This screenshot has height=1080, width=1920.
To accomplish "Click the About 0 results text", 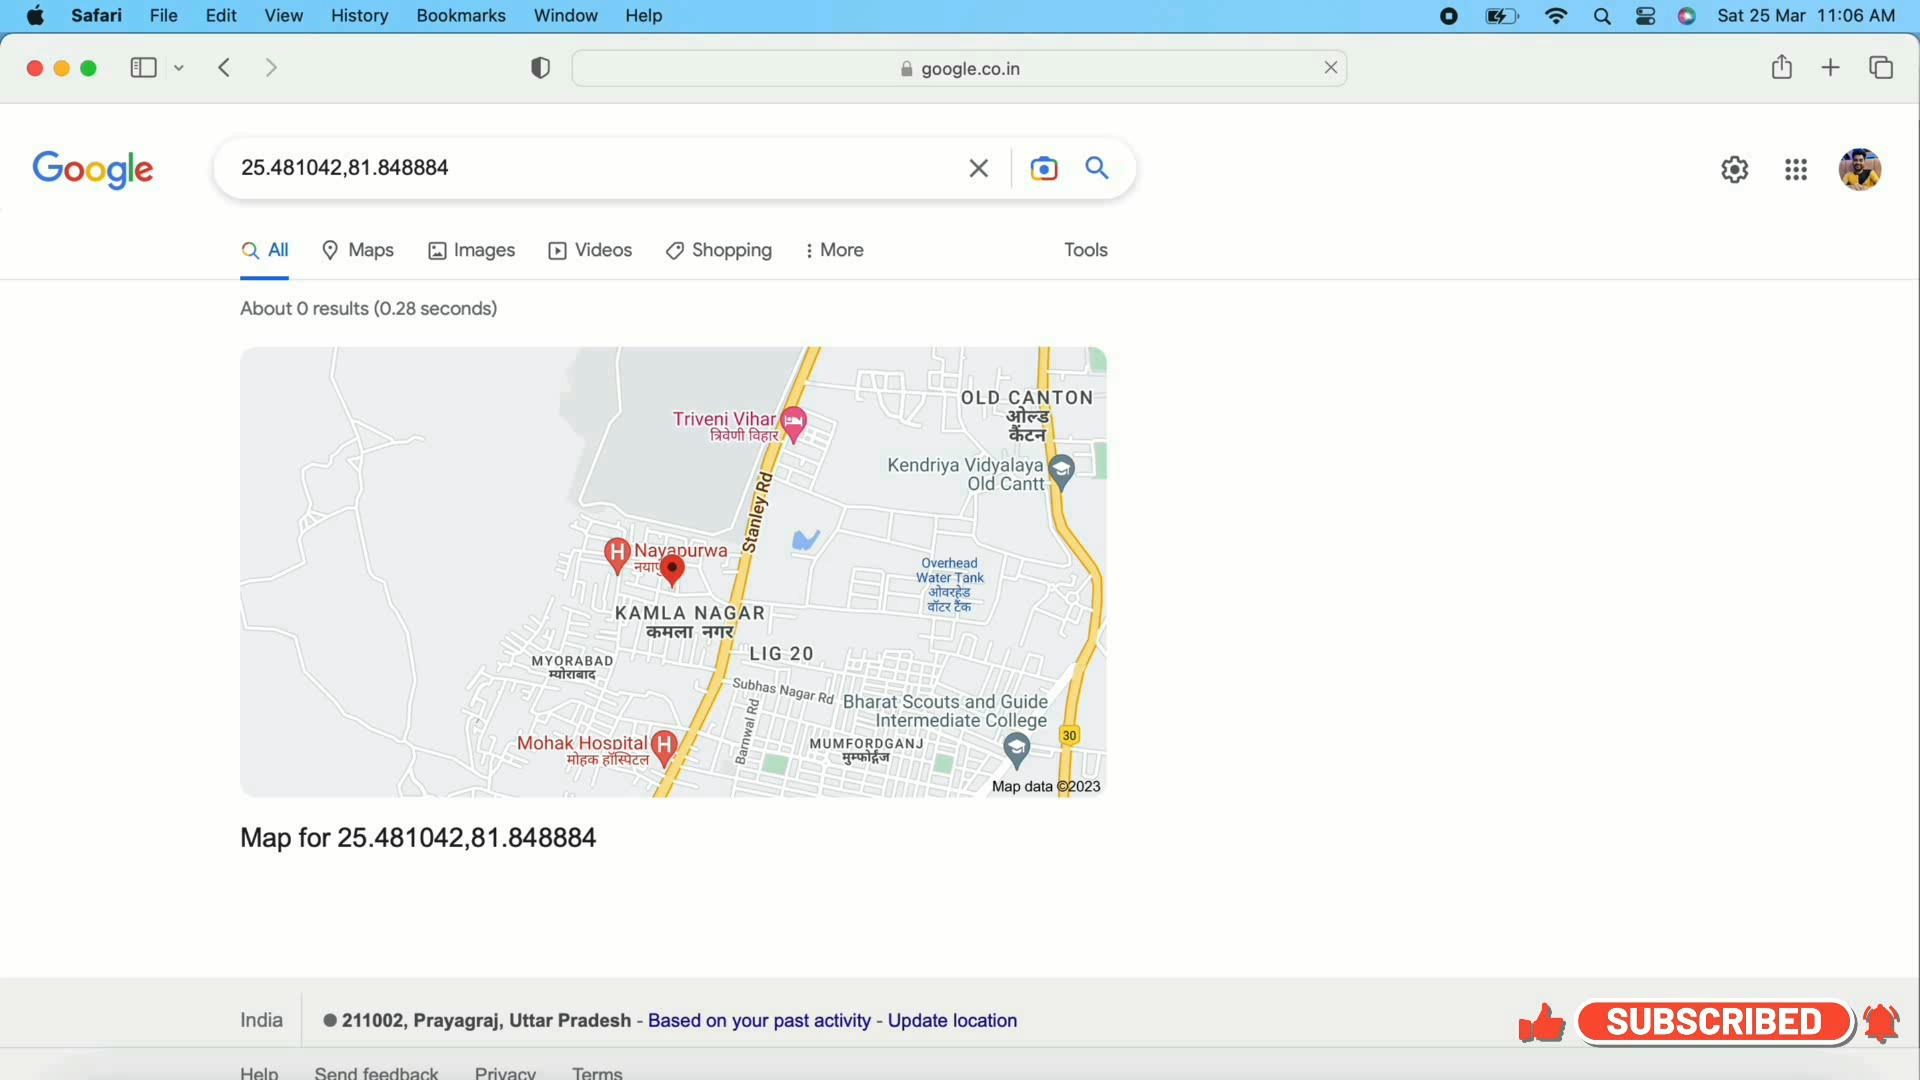I will click(368, 309).
